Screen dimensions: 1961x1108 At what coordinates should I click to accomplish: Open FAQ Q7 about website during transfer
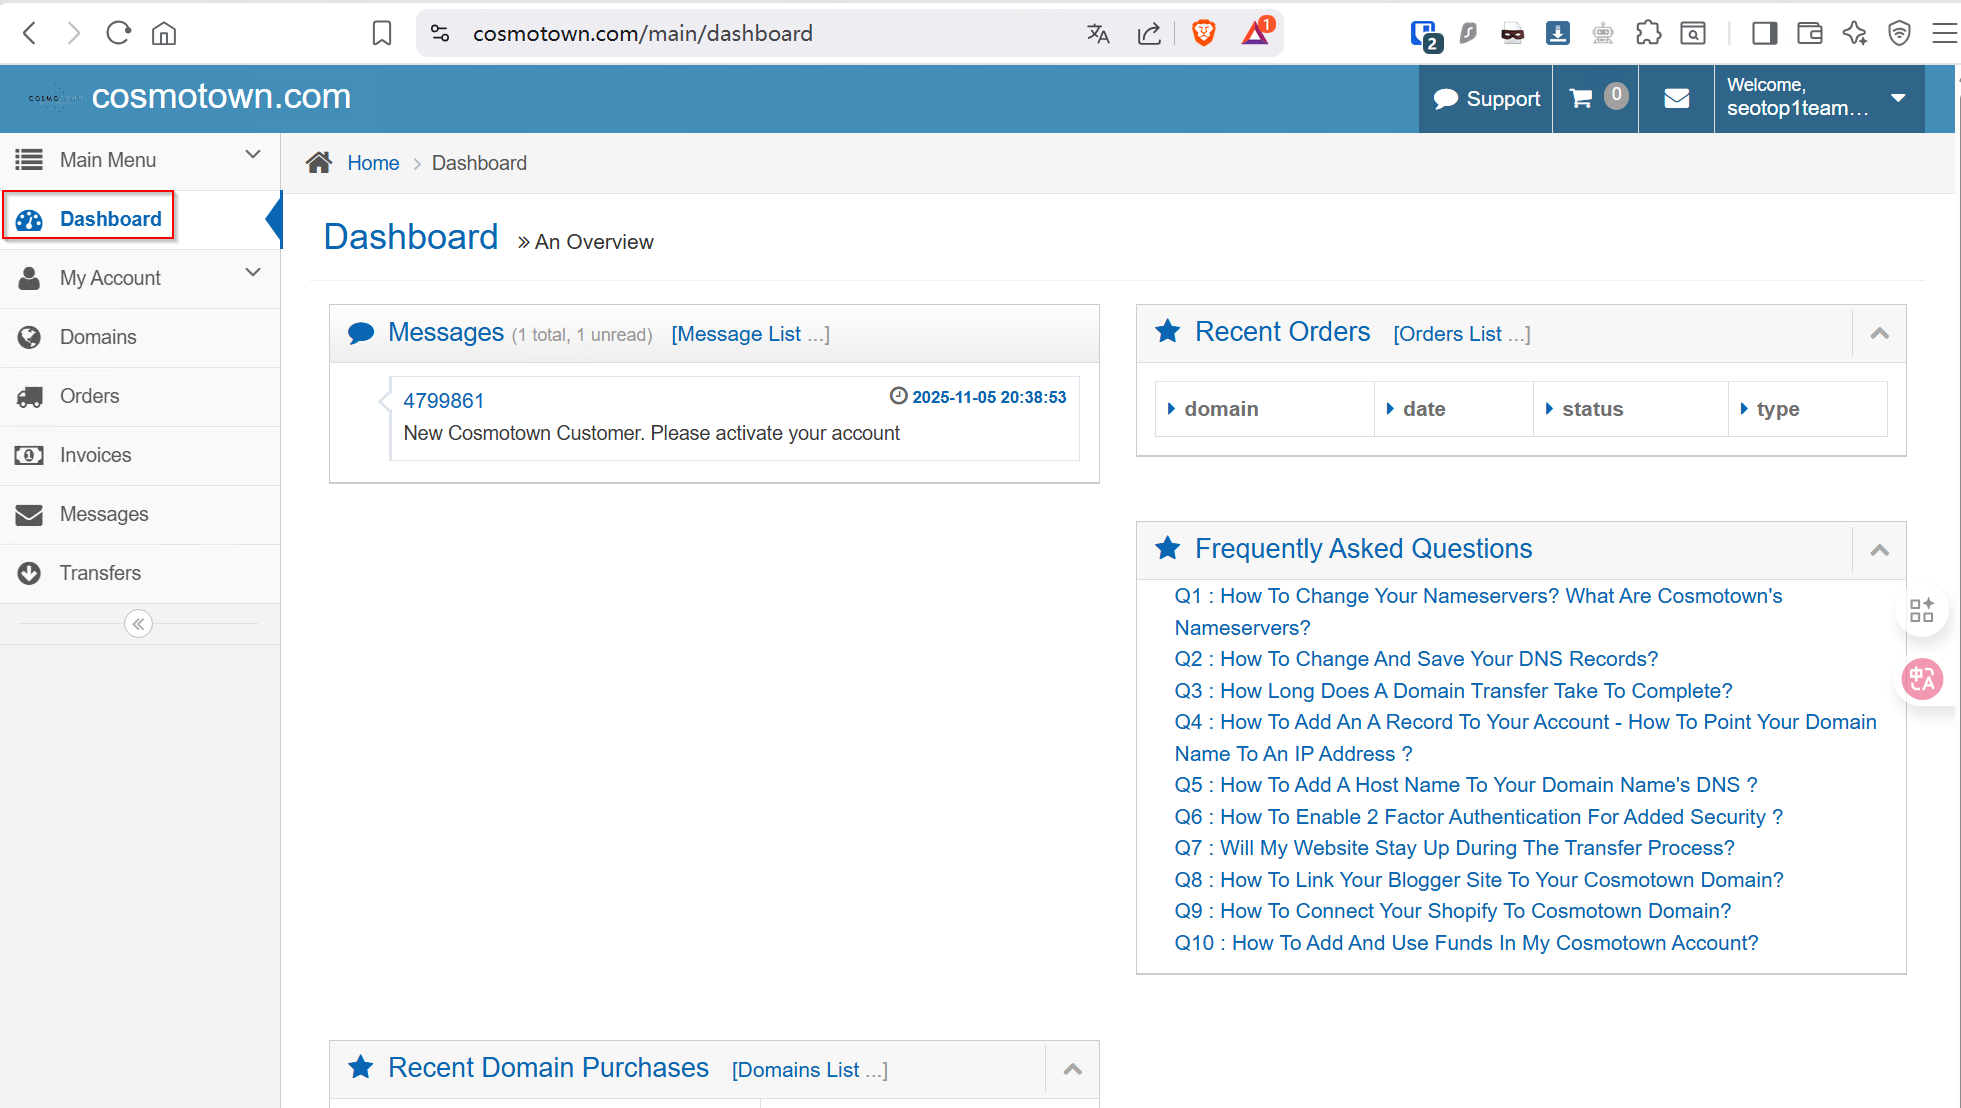tap(1454, 848)
